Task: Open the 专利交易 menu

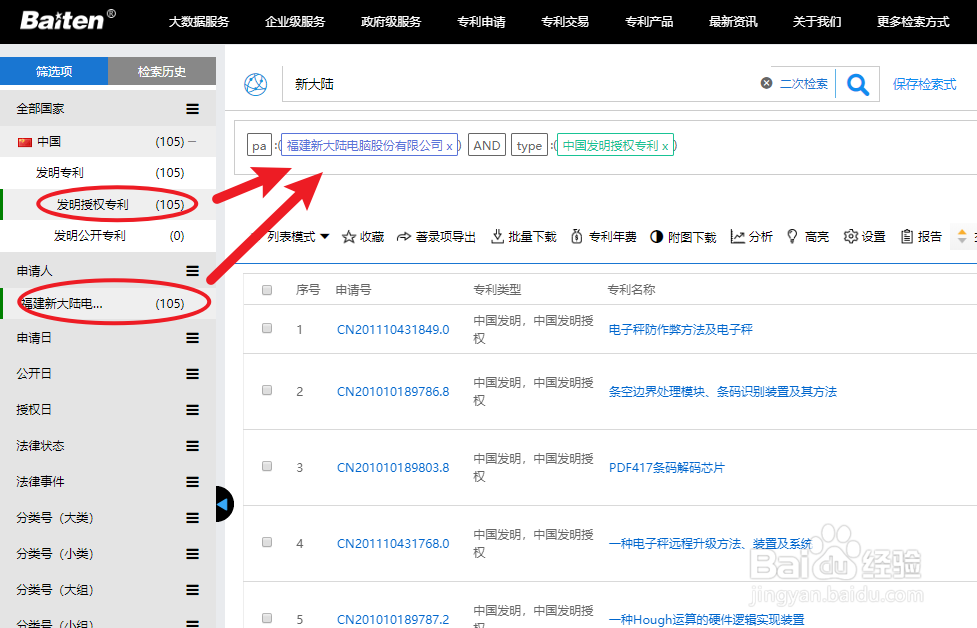Action: tap(565, 22)
